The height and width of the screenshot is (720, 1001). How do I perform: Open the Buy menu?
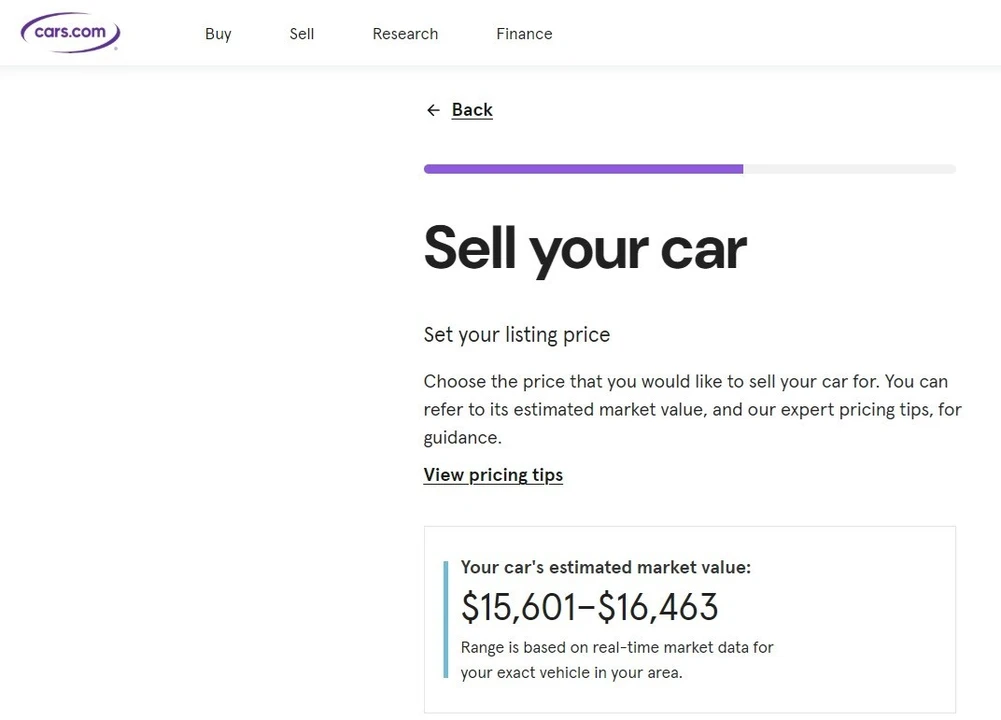coord(218,34)
